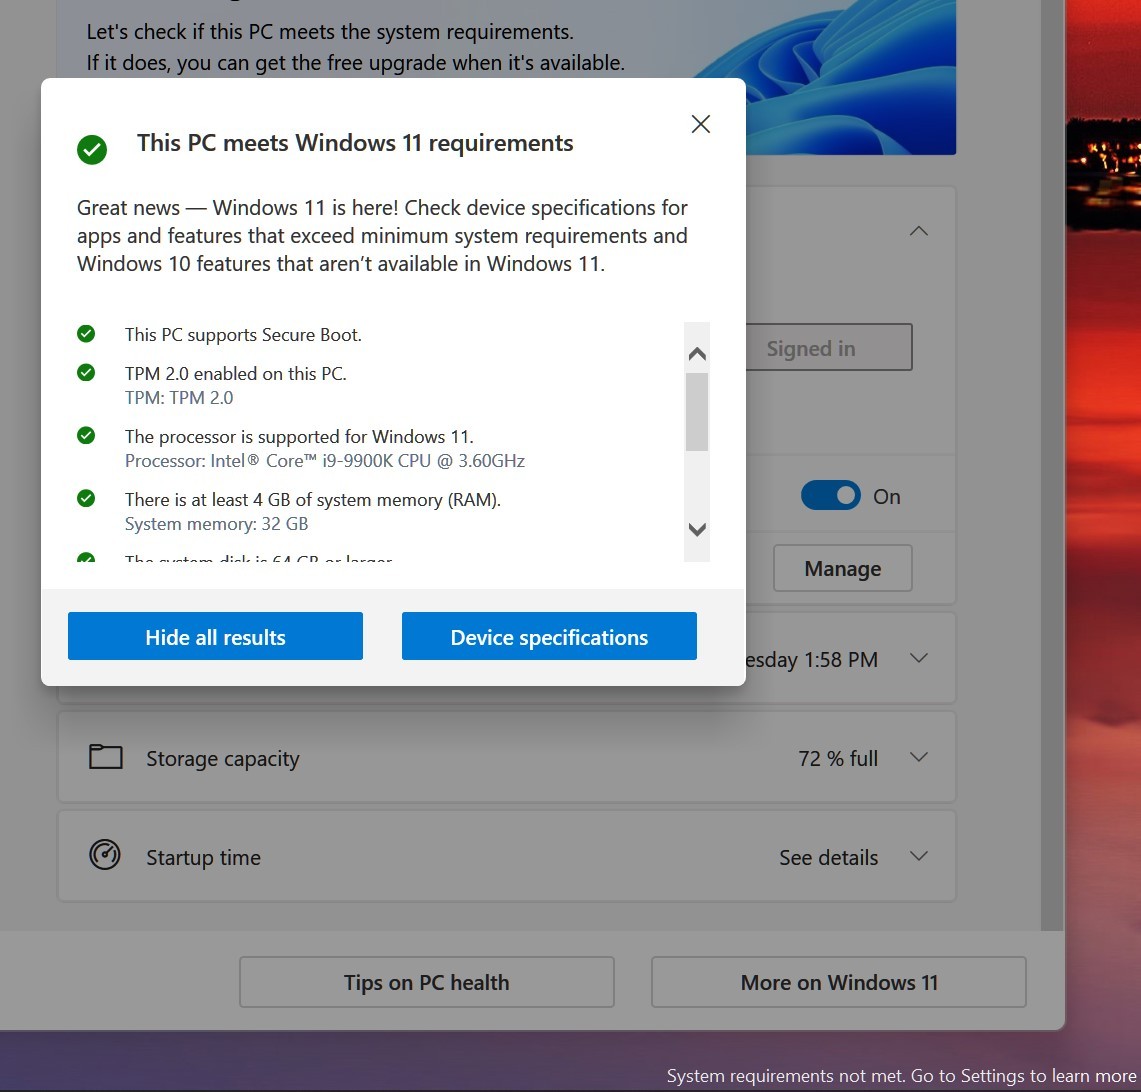Click the Signed in button
1141x1092 pixels.
click(828, 347)
